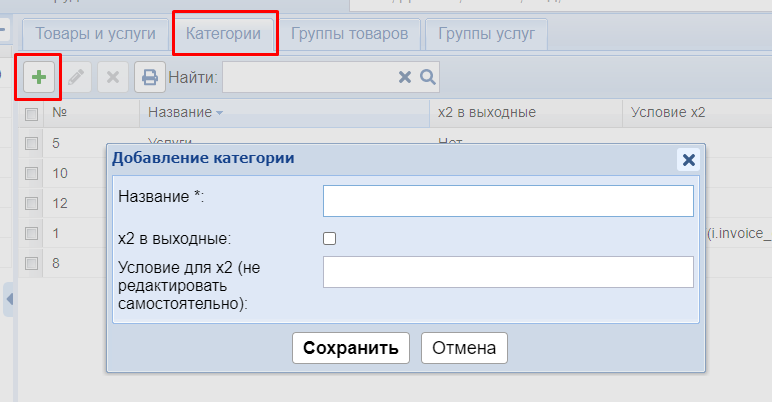
Task: Check the select-all header checkbox
Action: point(31,113)
